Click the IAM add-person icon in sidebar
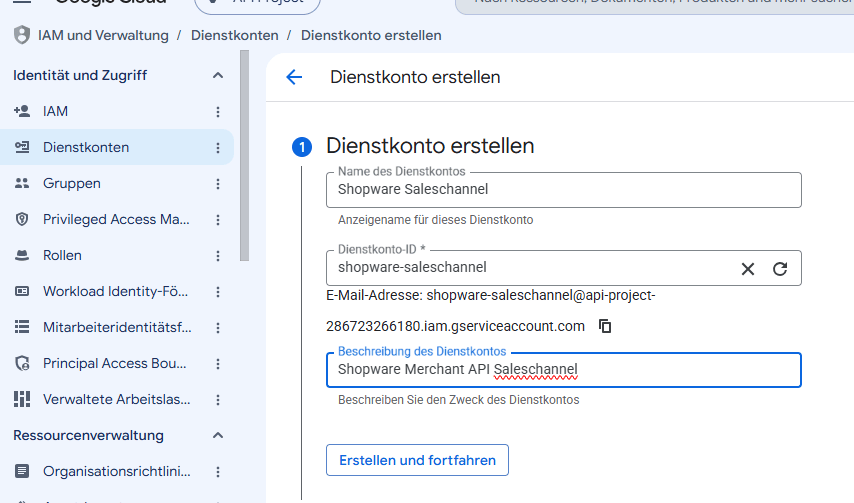 [22, 112]
